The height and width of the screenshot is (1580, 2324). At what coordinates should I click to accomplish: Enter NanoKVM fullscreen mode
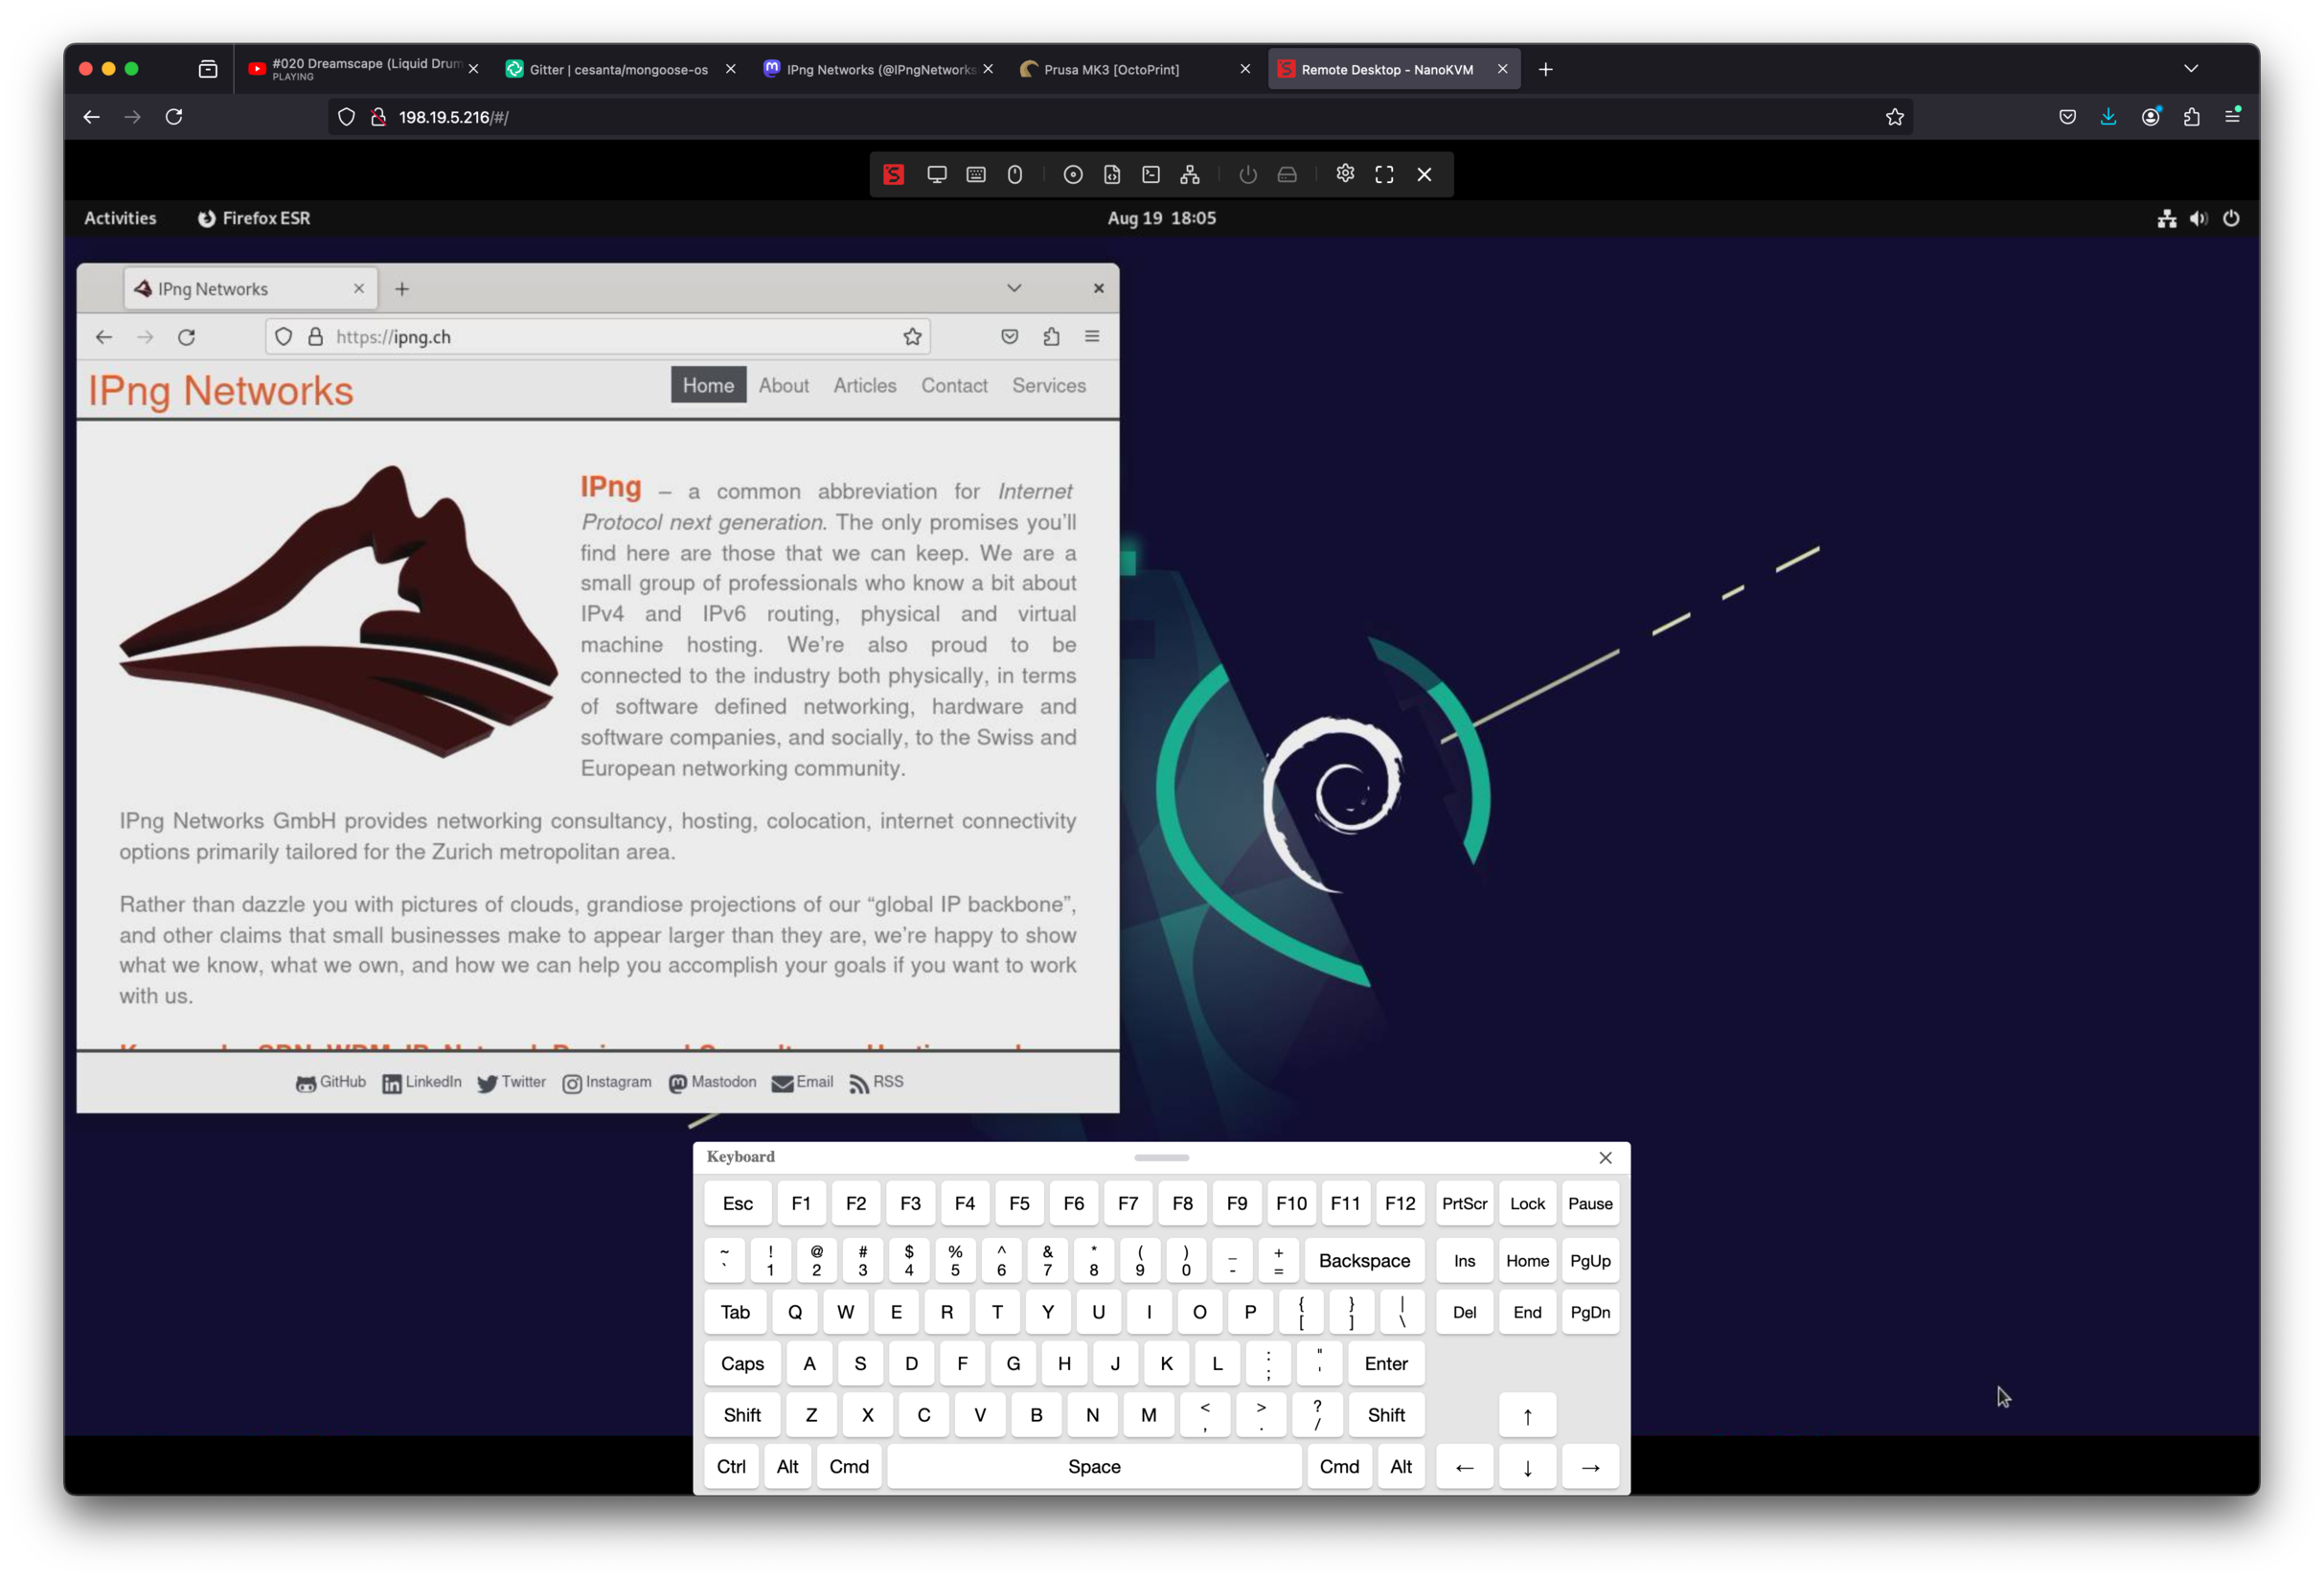(x=1384, y=175)
